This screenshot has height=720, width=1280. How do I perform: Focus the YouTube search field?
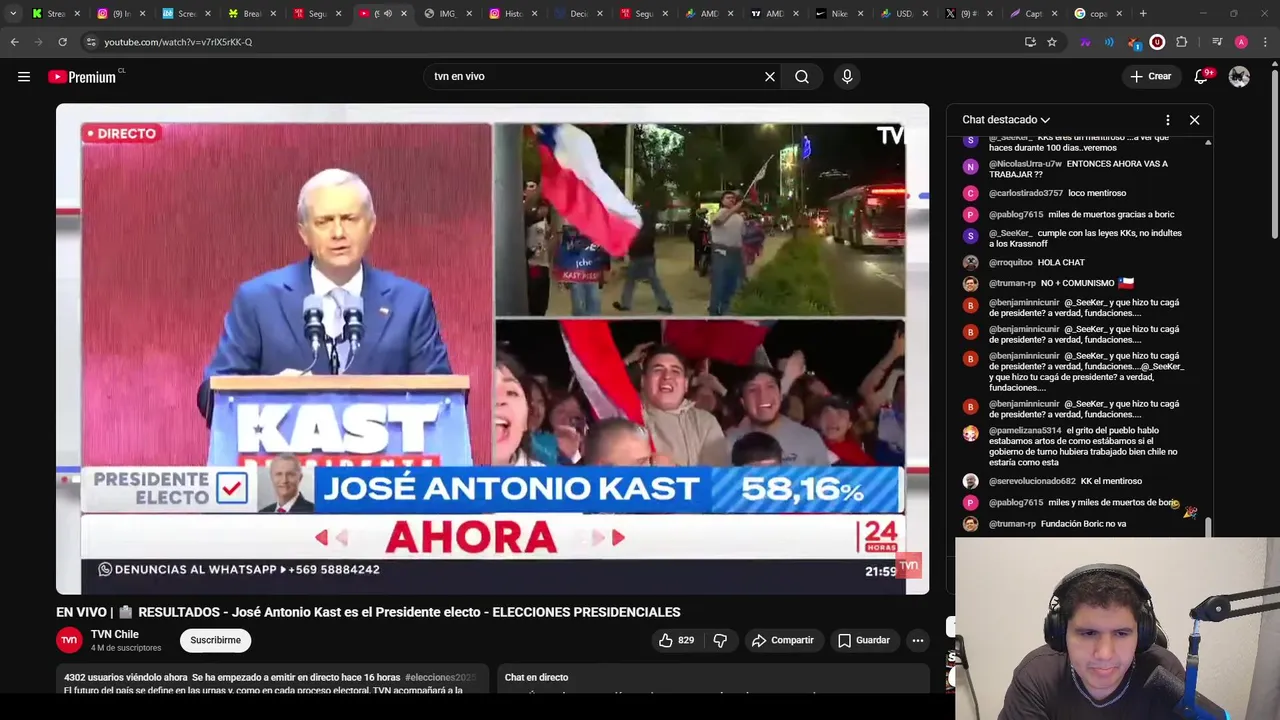click(594, 76)
